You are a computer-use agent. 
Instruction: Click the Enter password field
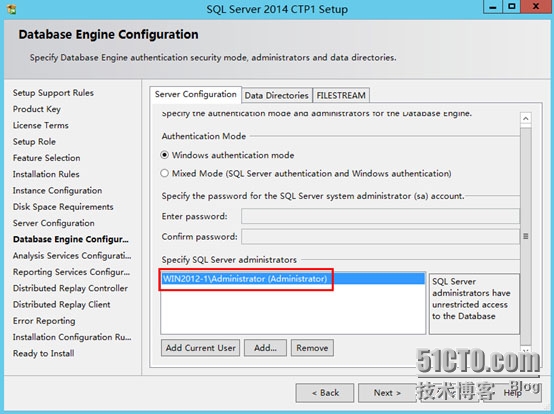tap(380, 216)
